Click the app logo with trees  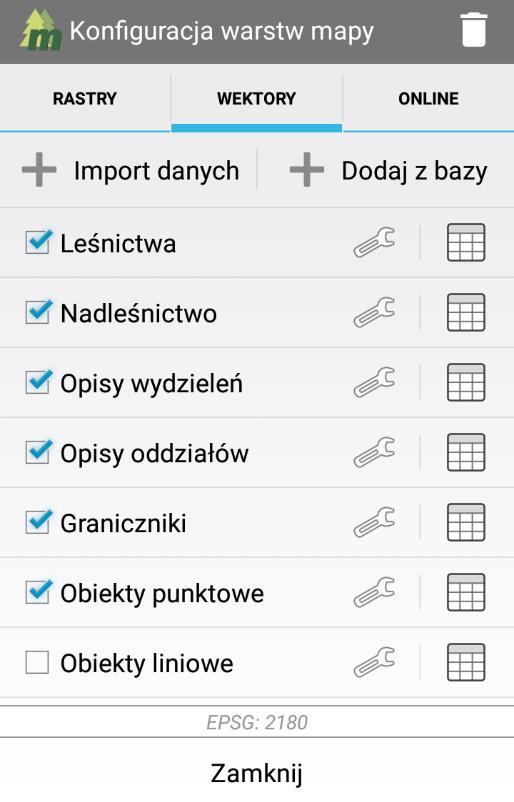point(40,30)
